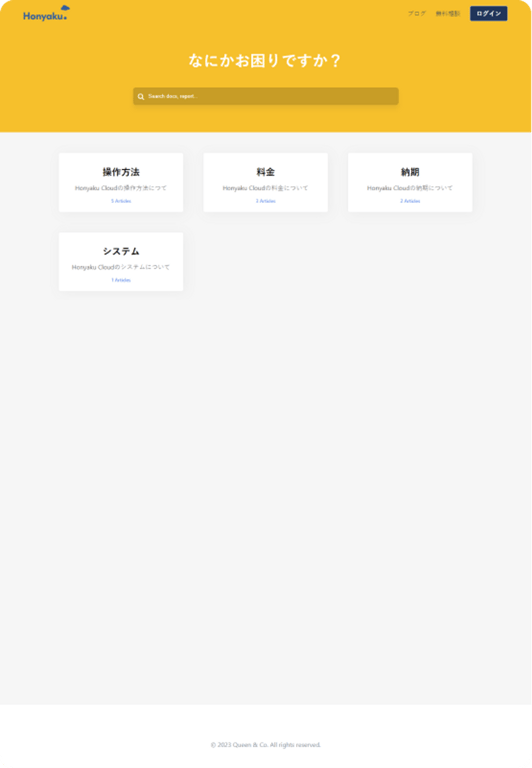This screenshot has width=532, height=768.
Task: Open the 納期 category heading
Action: (x=410, y=172)
